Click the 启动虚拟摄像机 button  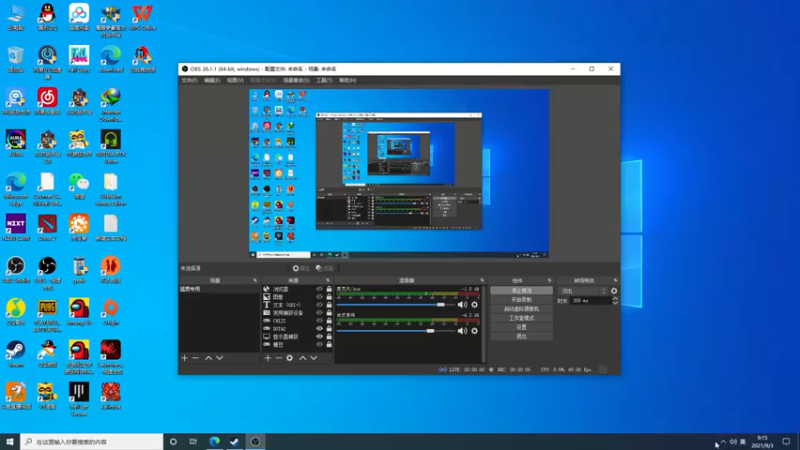[521, 309]
